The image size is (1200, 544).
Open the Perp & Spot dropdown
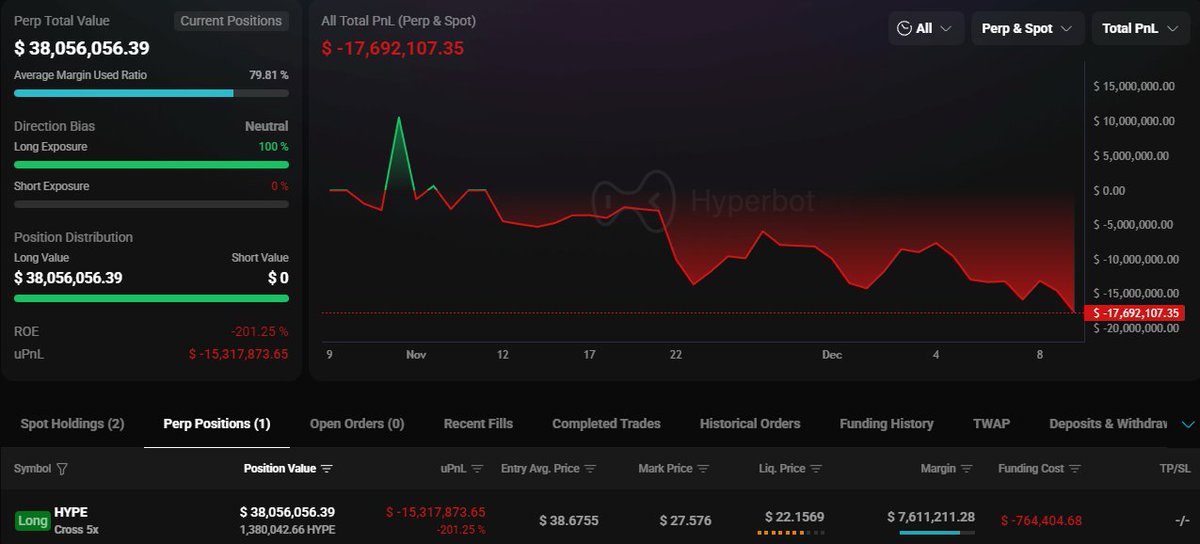(1027, 29)
